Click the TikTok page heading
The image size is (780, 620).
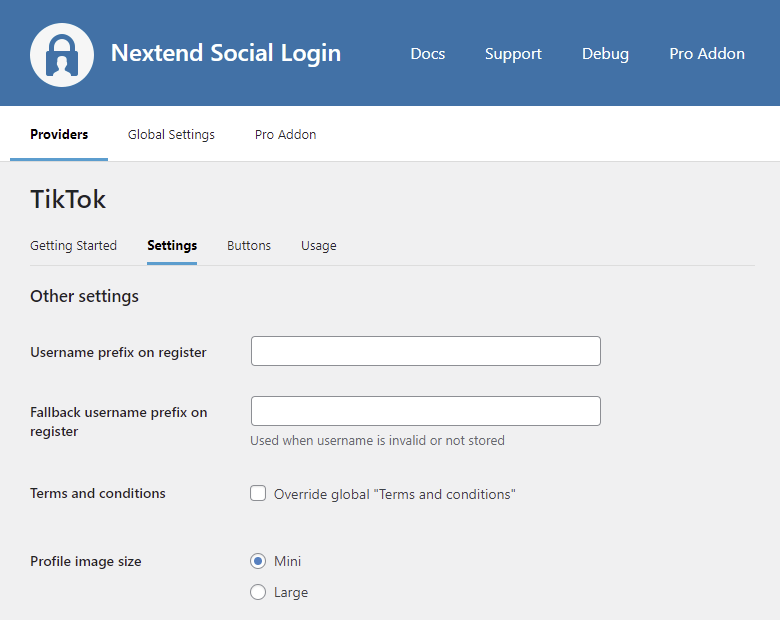click(68, 199)
